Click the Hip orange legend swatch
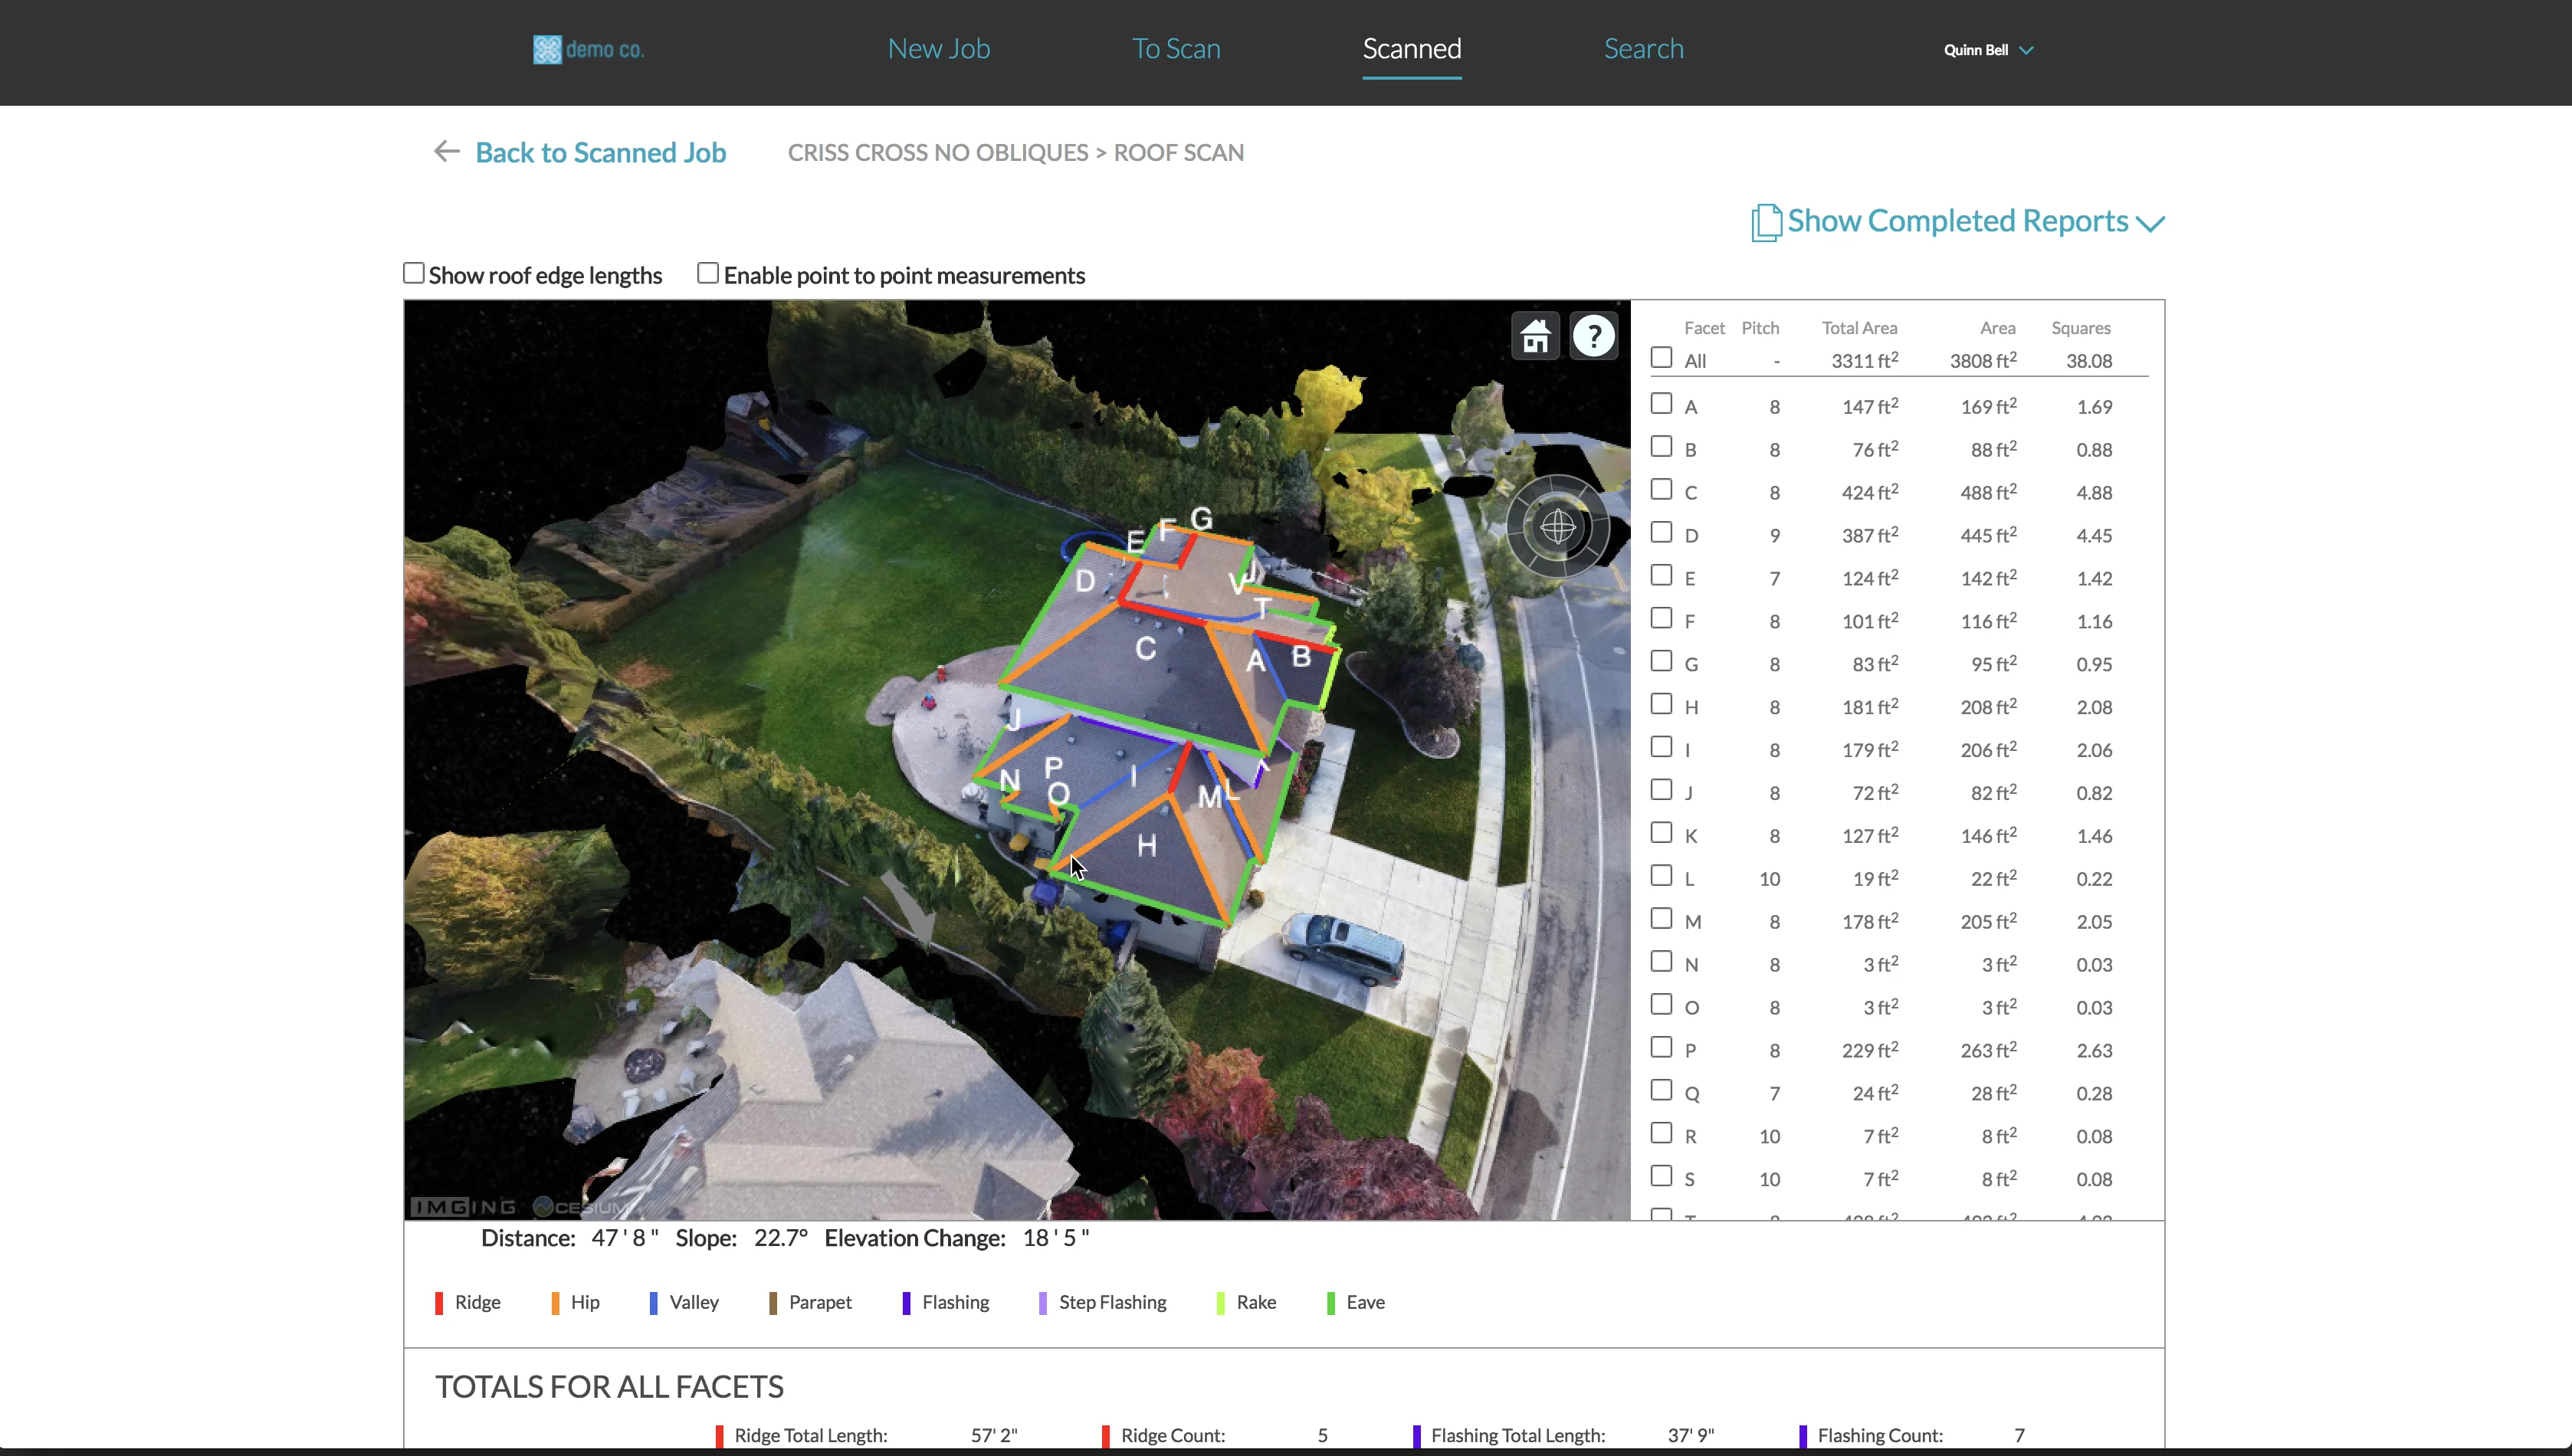2572x1456 pixels. 555,1303
